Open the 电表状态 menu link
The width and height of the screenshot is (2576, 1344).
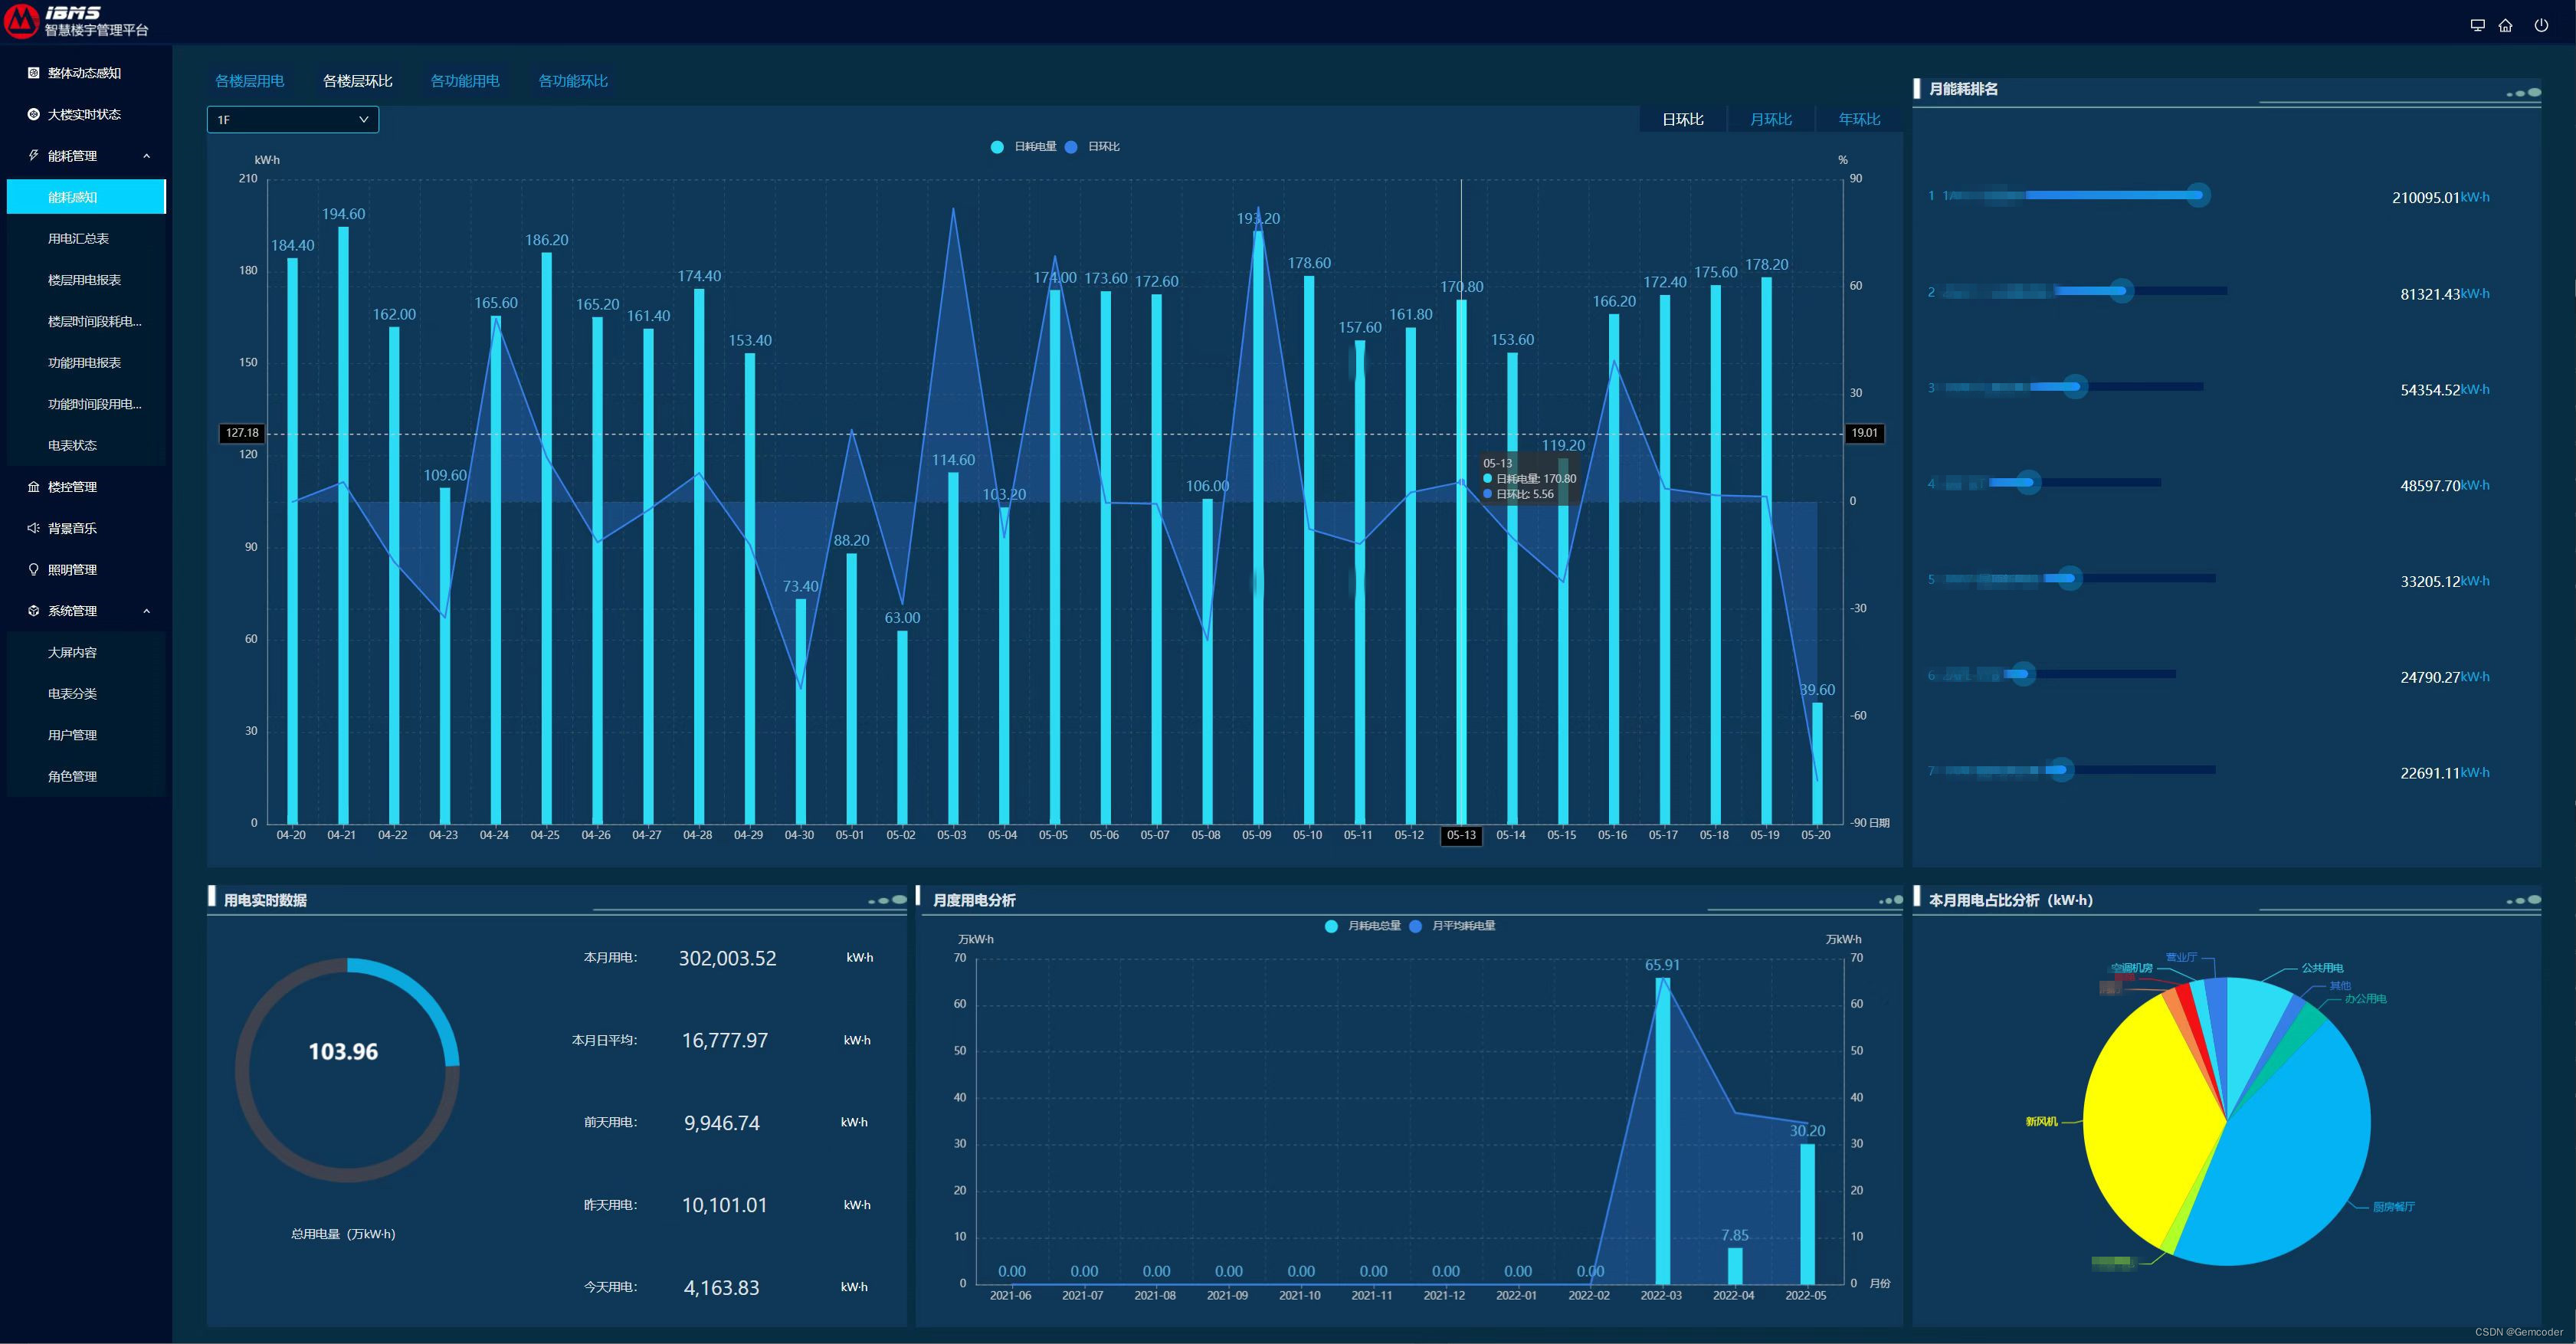72,446
